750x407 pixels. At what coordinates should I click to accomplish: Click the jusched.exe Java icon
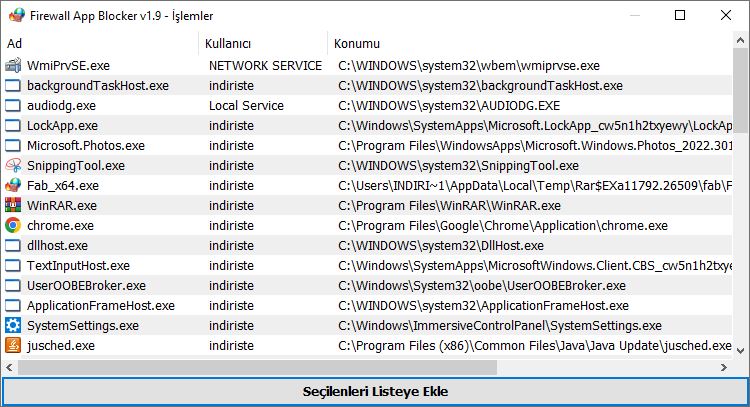pos(13,345)
